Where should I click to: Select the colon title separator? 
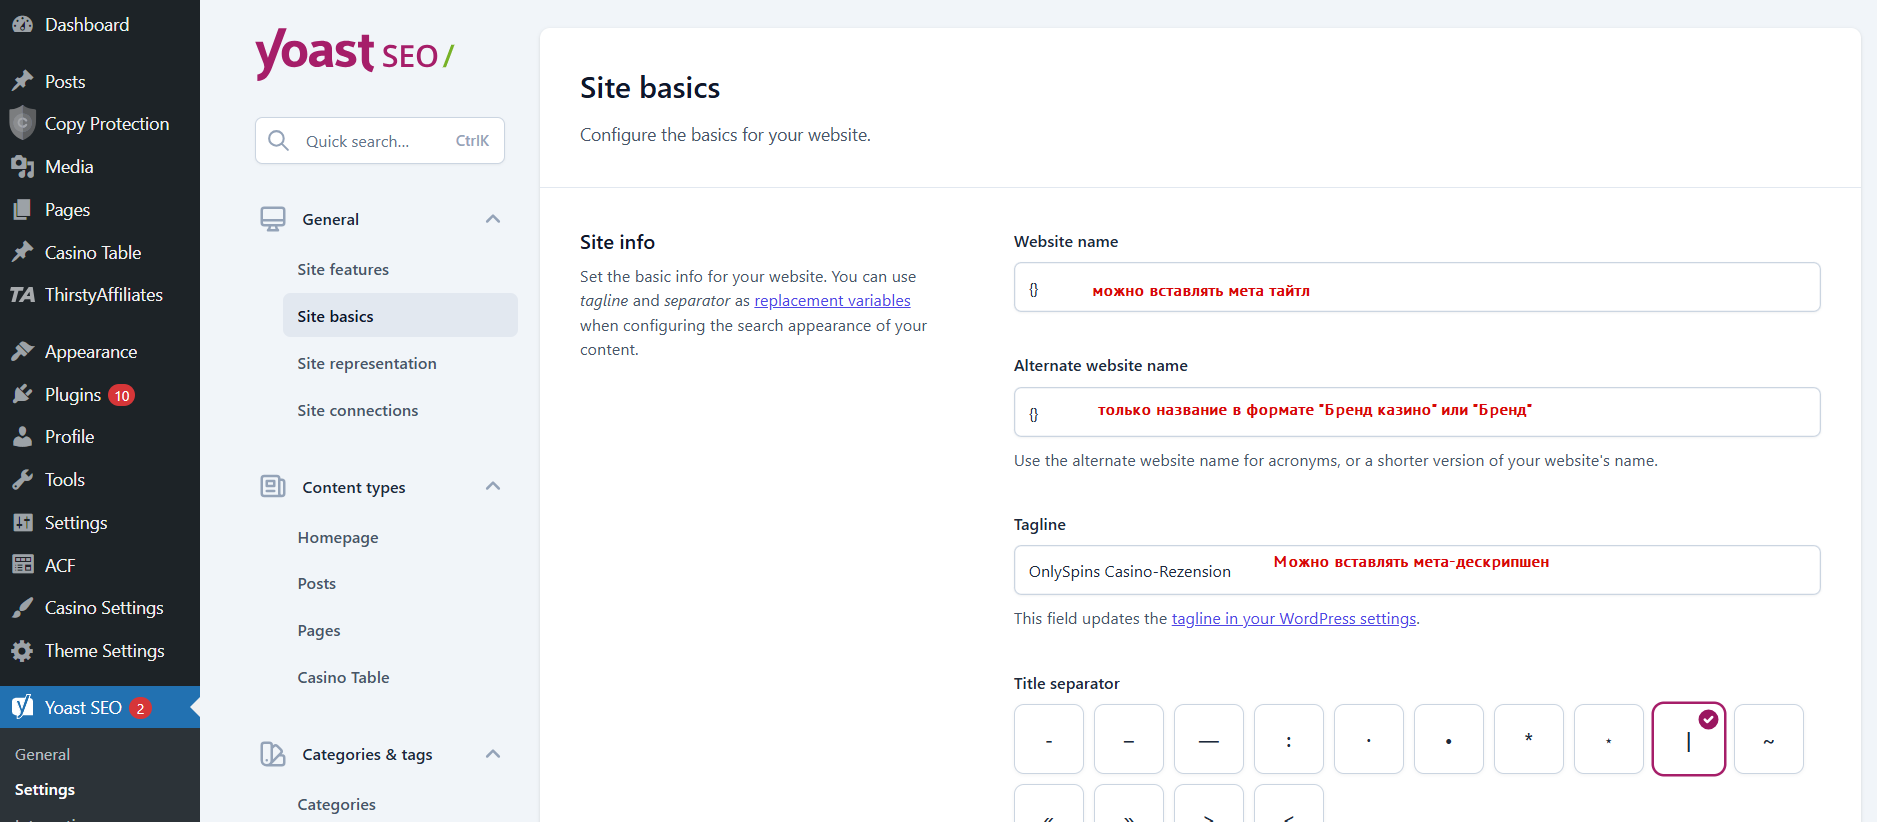pos(1288,740)
